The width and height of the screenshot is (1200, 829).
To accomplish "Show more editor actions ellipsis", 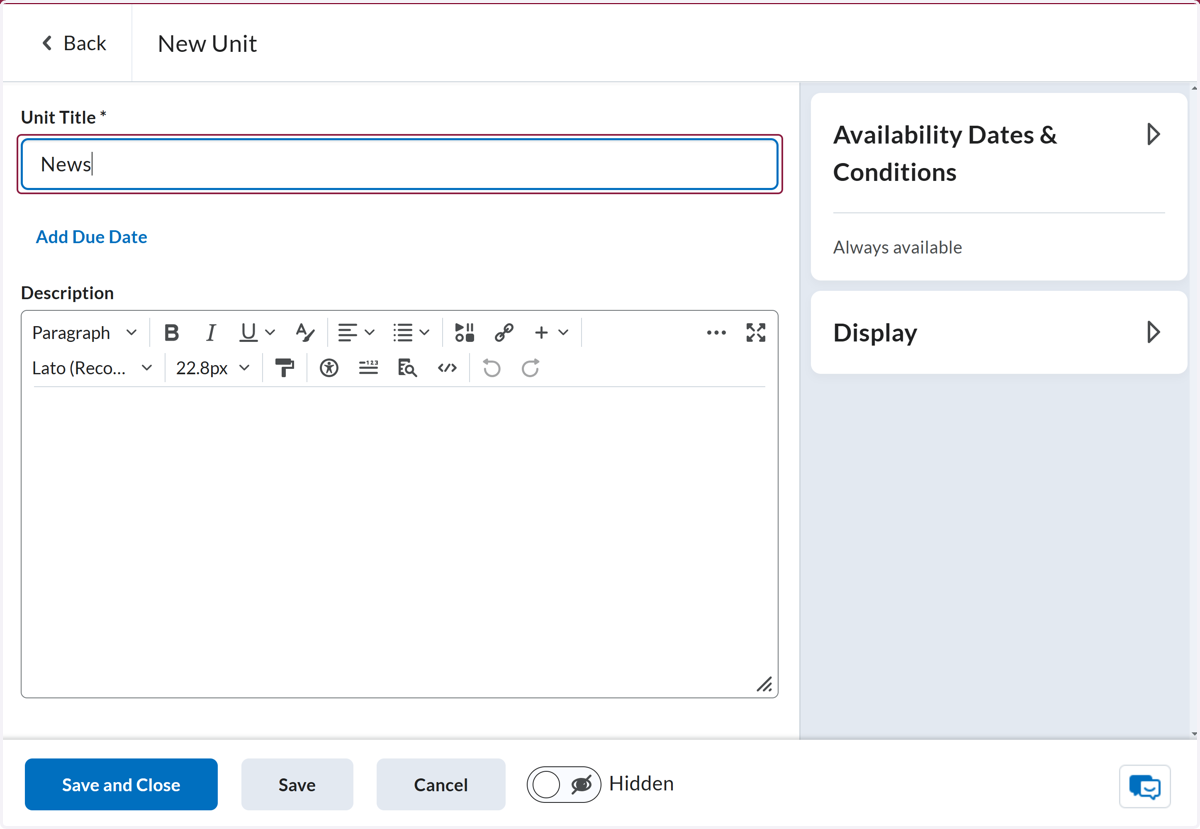I will 716,332.
